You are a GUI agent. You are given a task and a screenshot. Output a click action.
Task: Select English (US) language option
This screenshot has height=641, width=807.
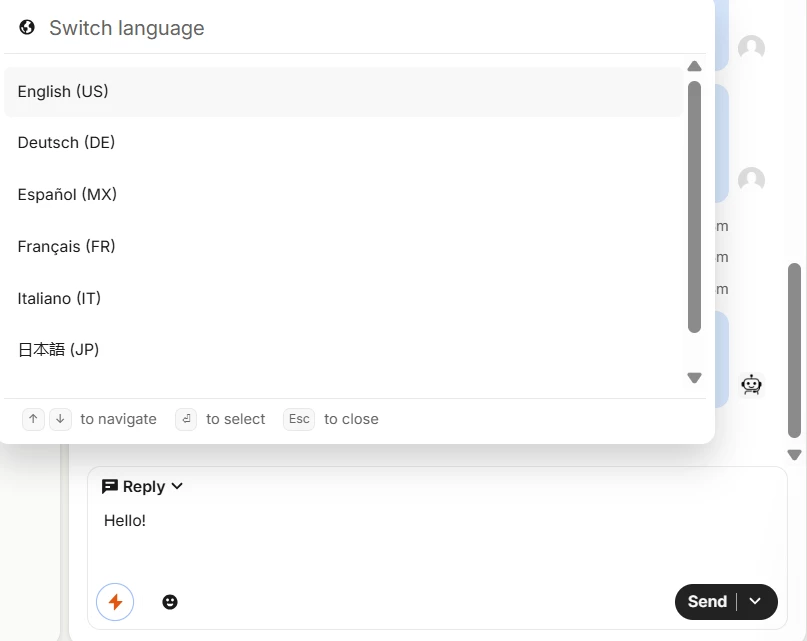coord(343,92)
